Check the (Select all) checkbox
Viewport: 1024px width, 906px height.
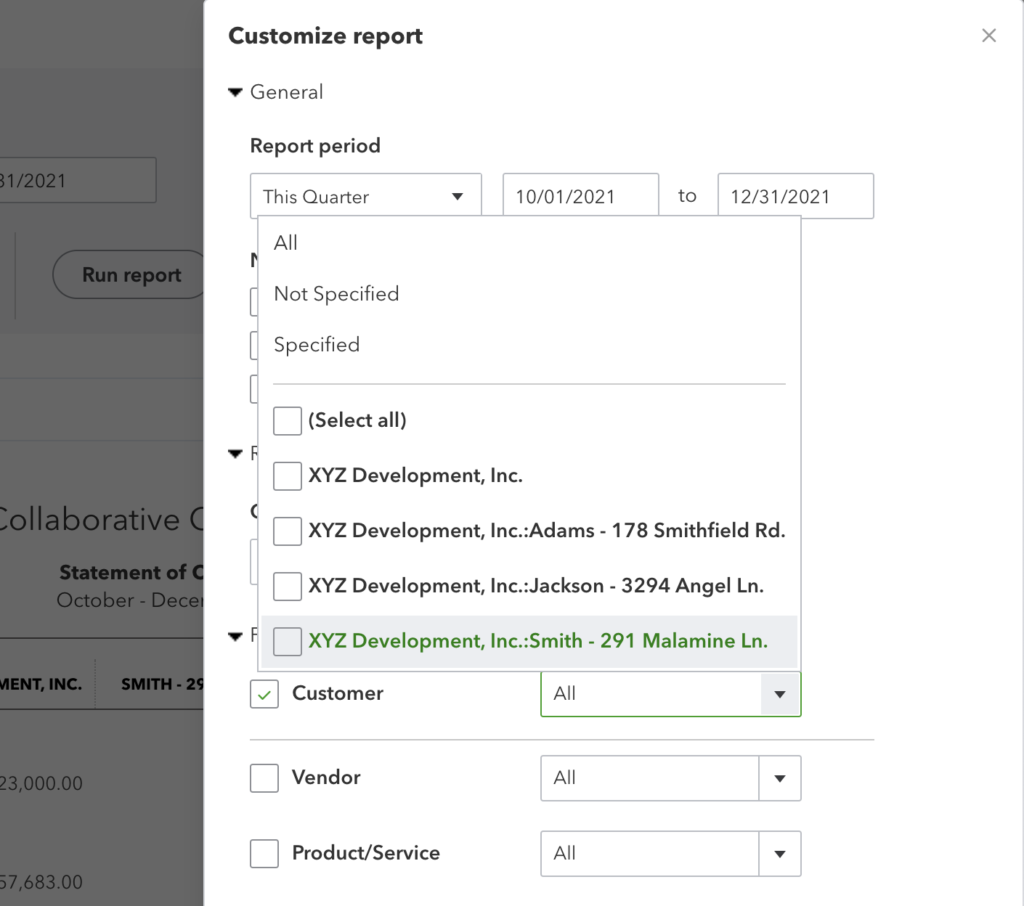pyautogui.click(x=288, y=421)
